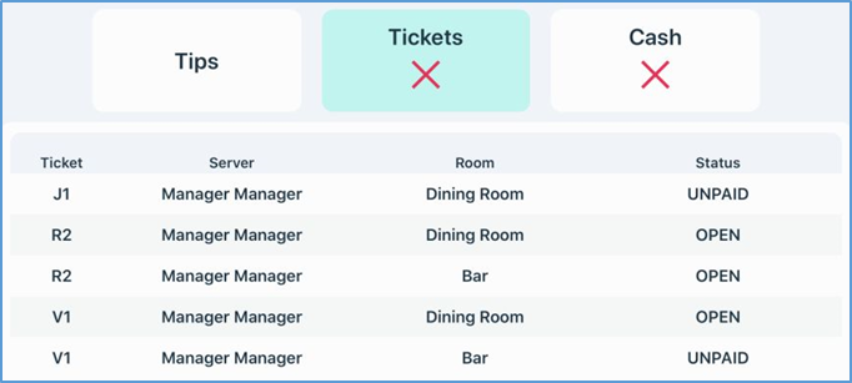
Task: Click the Status column header
Action: point(718,163)
